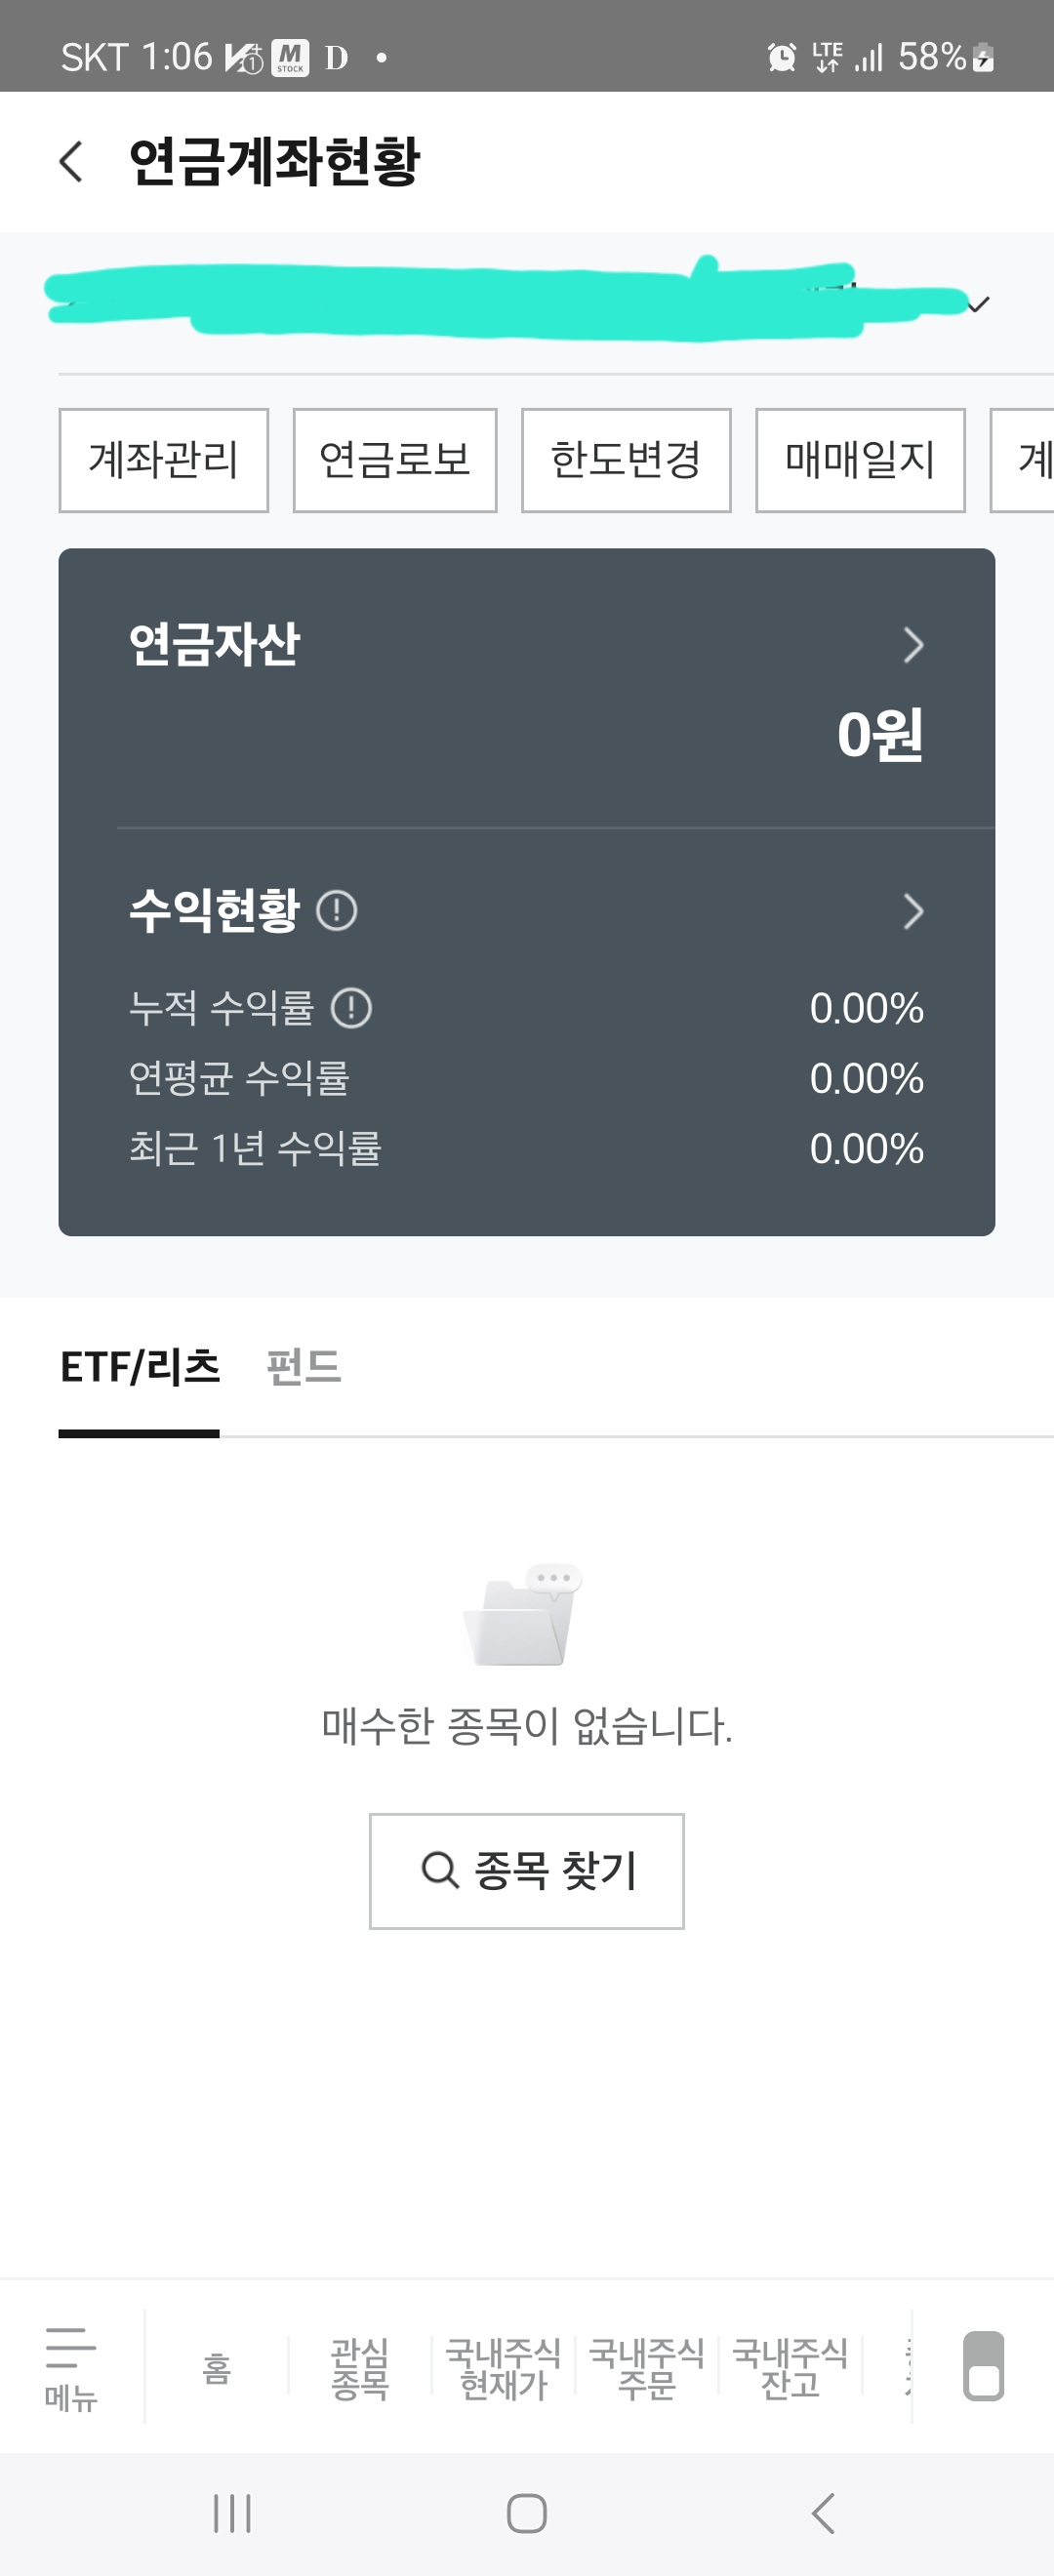Image resolution: width=1054 pixels, height=2576 pixels.
Task: Tap the 종목 찾기 search button
Action: (x=526, y=1870)
